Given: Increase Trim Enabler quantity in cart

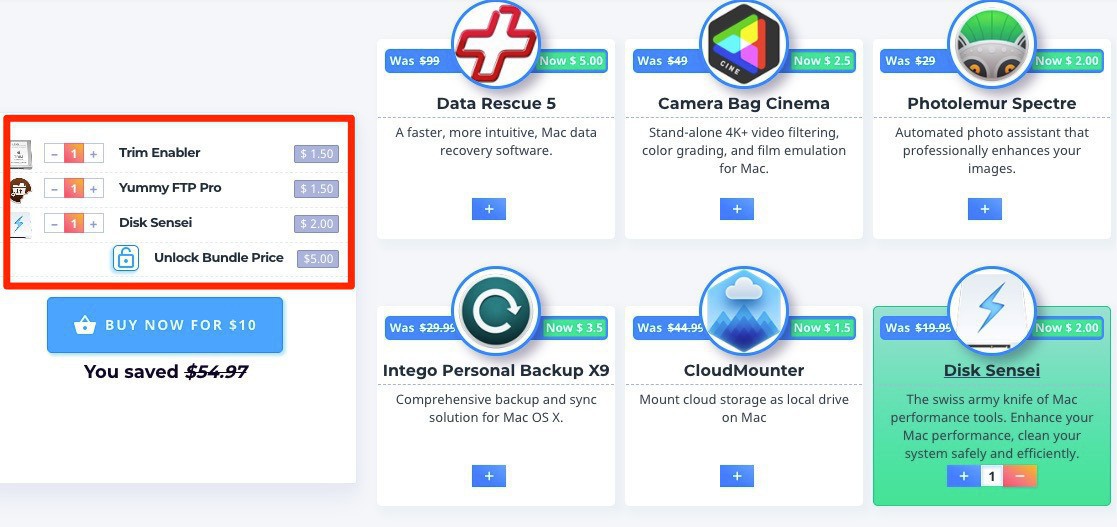Looking at the screenshot, I should click(93, 153).
